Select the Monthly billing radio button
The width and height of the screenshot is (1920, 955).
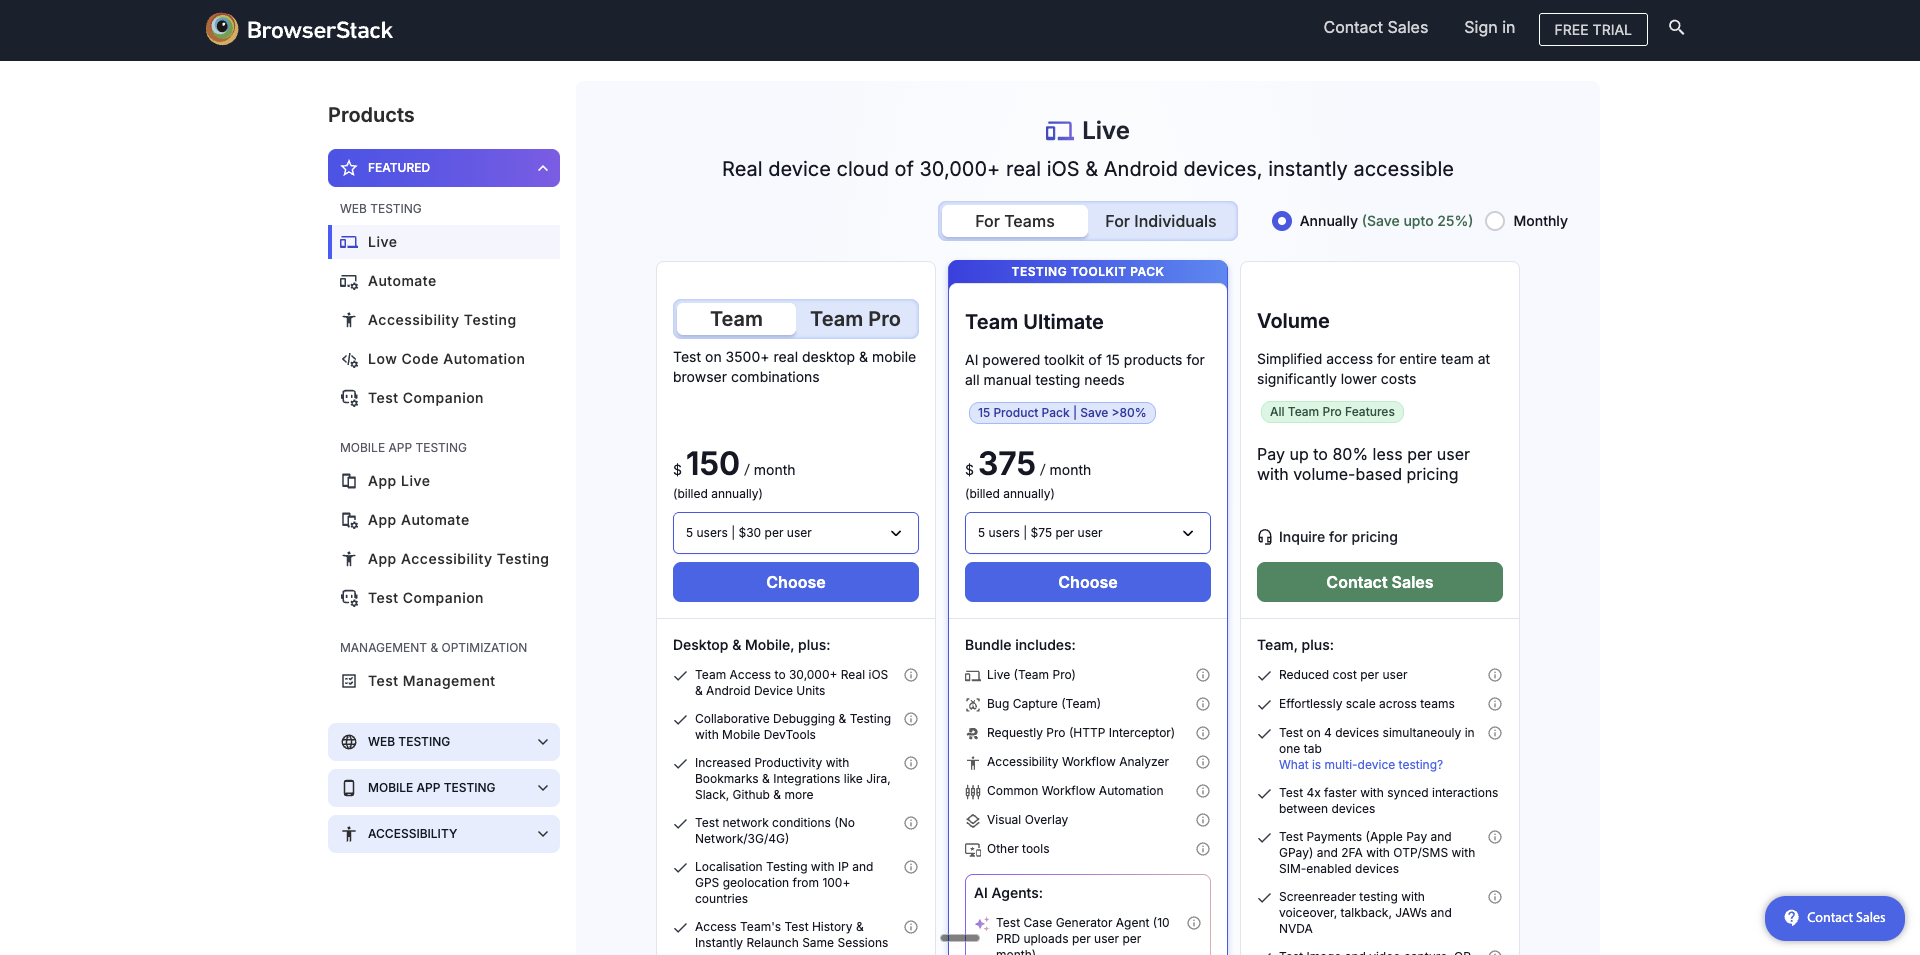[x=1495, y=221]
